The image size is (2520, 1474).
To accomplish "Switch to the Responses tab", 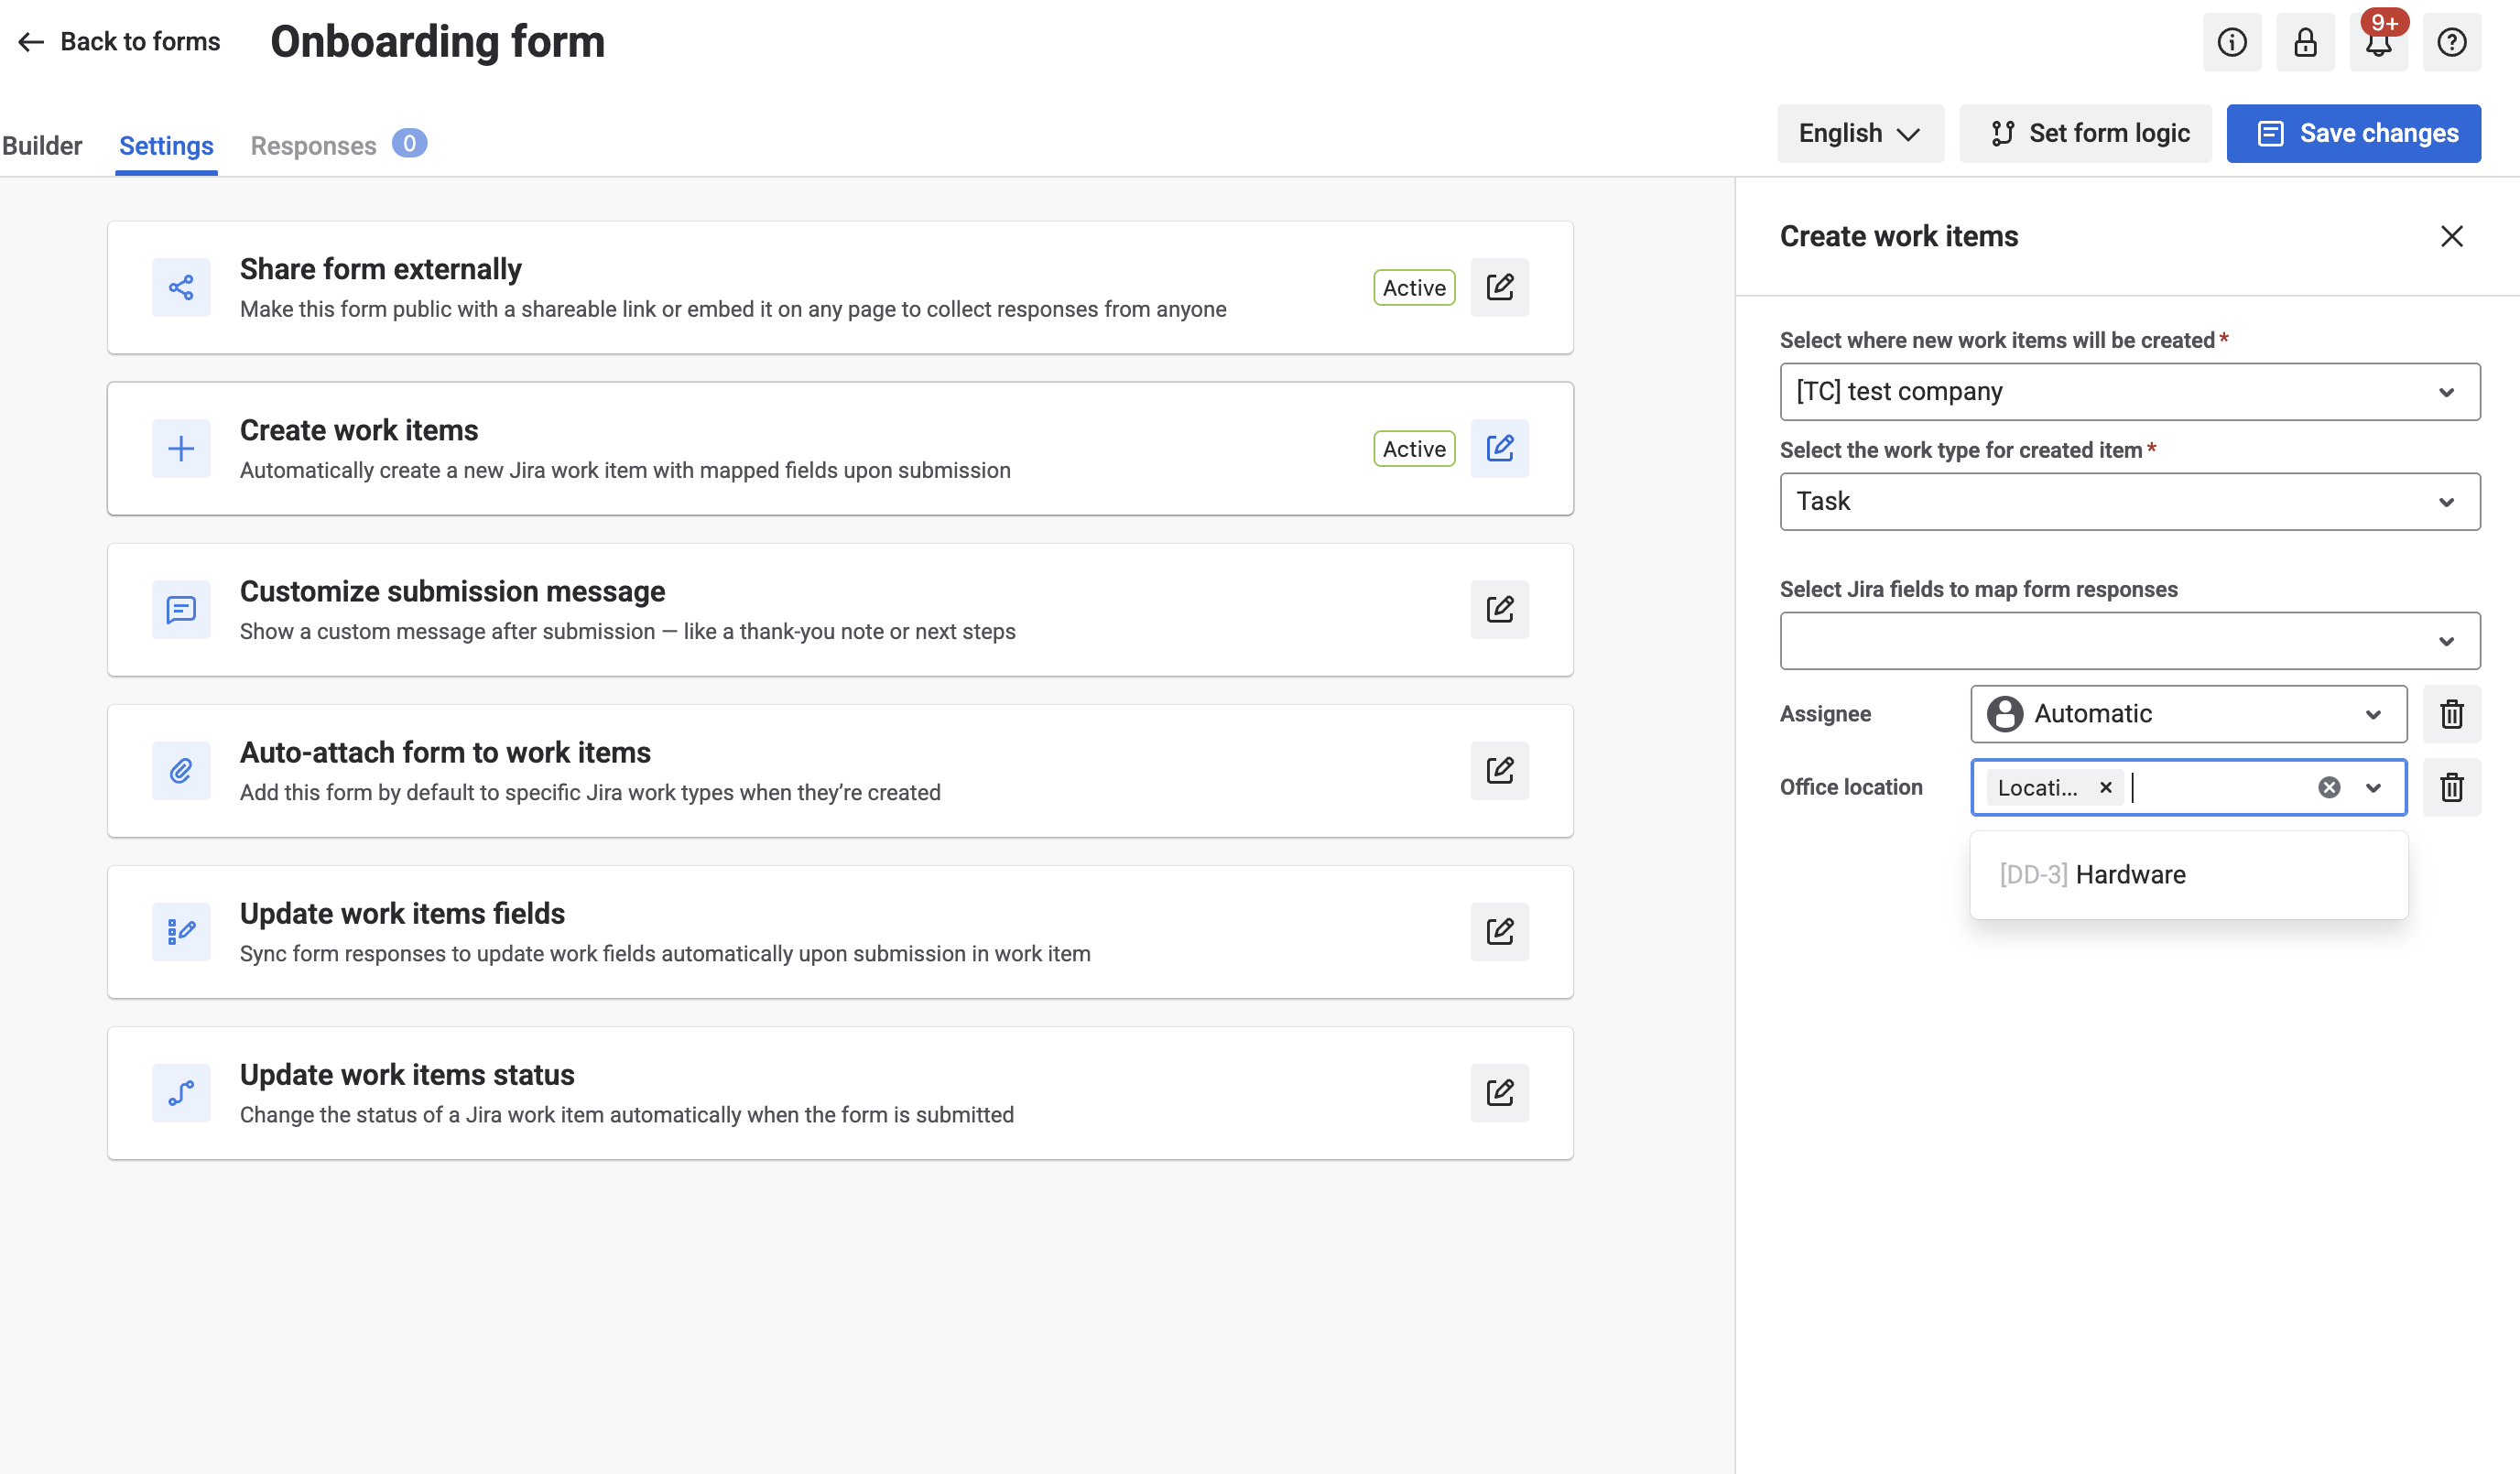I will (338, 146).
